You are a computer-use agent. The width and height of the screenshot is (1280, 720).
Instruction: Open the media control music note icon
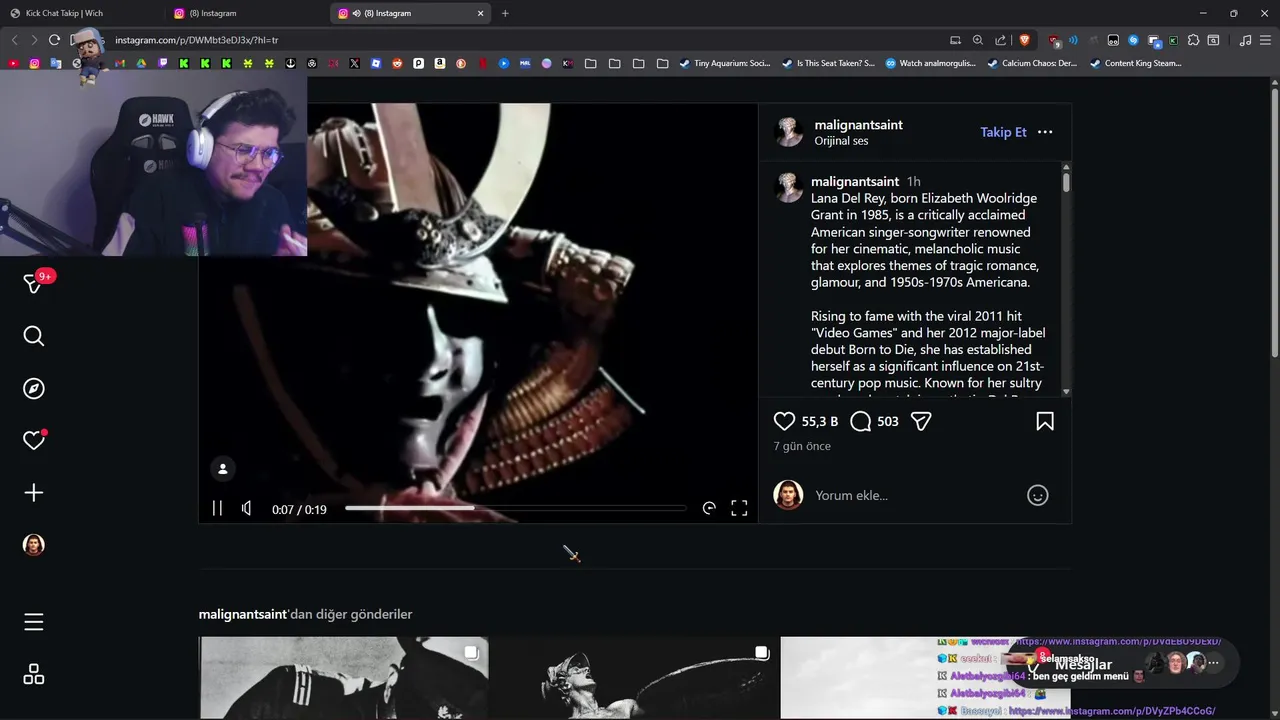[1245, 40]
